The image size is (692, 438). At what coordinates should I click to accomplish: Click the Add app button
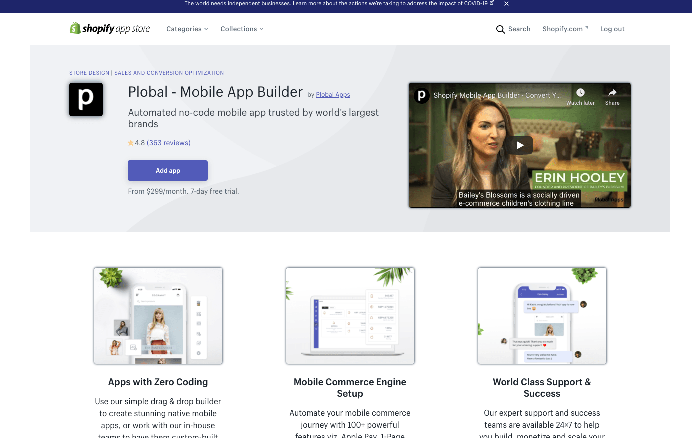tap(168, 170)
